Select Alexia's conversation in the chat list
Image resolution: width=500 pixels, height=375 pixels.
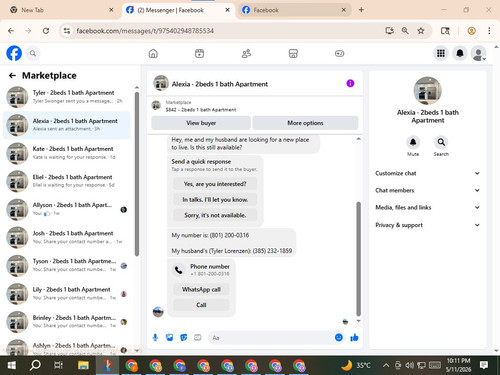click(x=67, y=125)
